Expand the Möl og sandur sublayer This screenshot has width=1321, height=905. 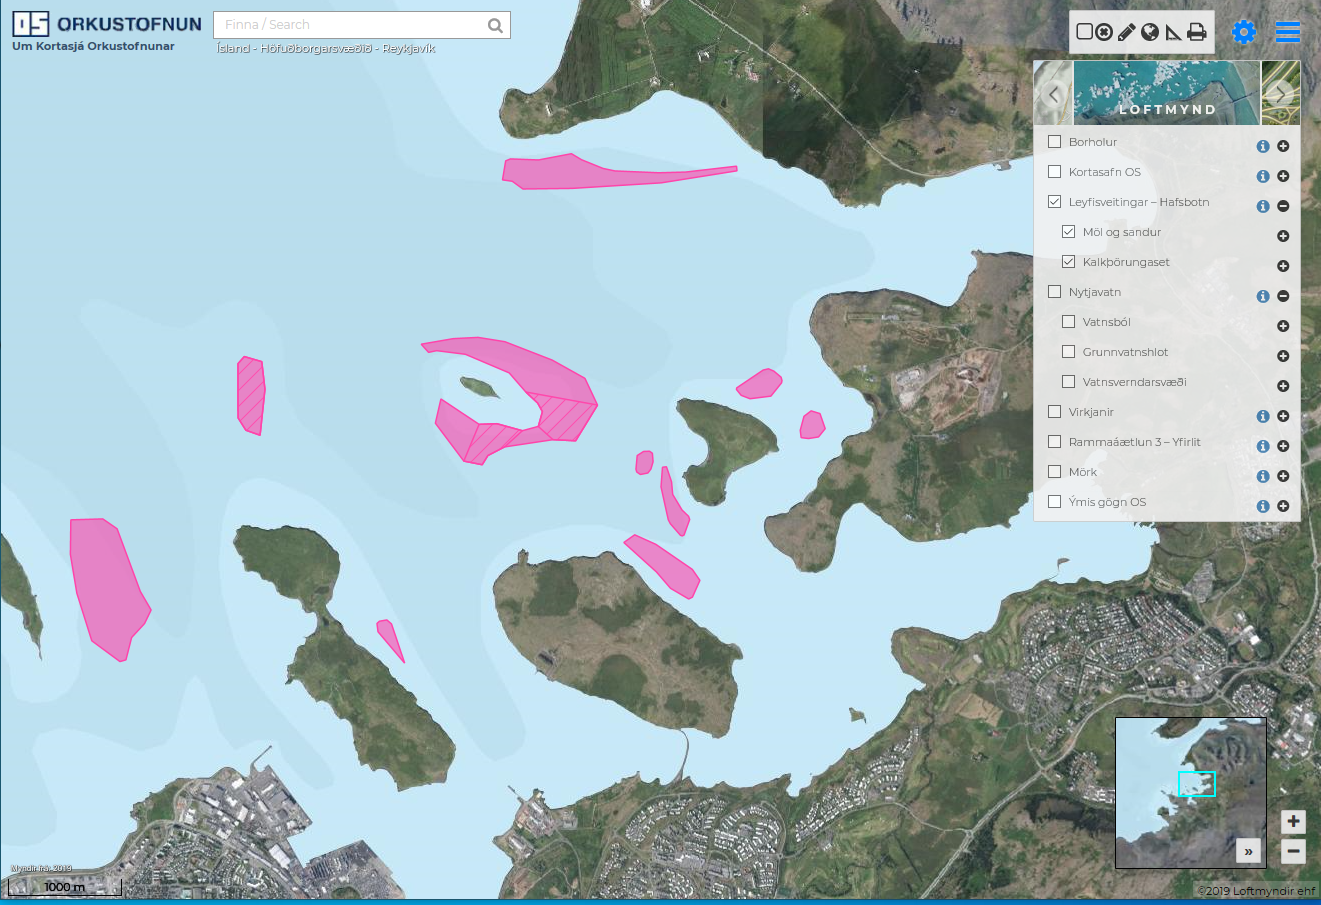(x=1283, y=236)
